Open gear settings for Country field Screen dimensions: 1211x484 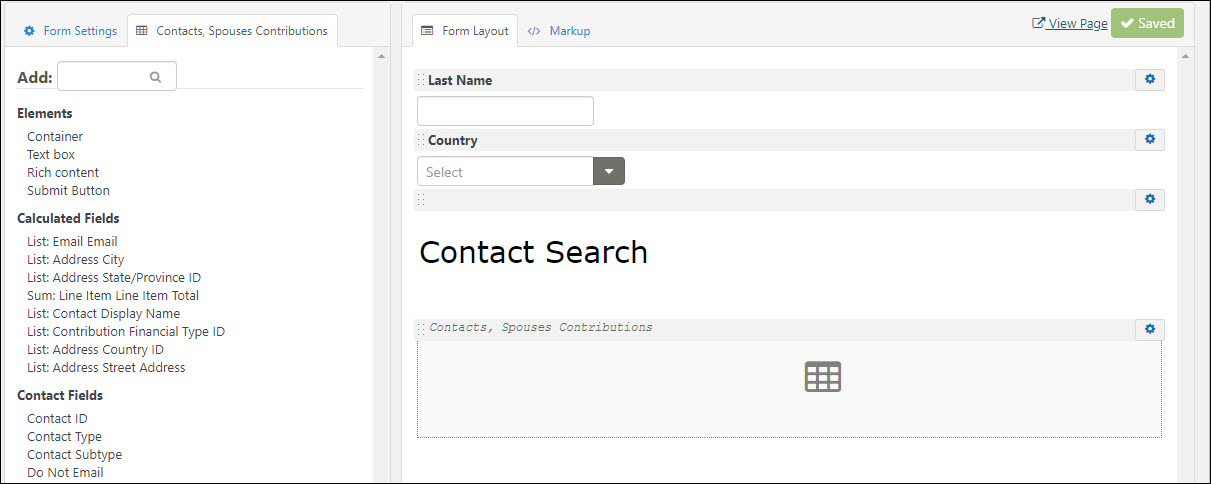pyautogui.click(x=1149, y=140)
